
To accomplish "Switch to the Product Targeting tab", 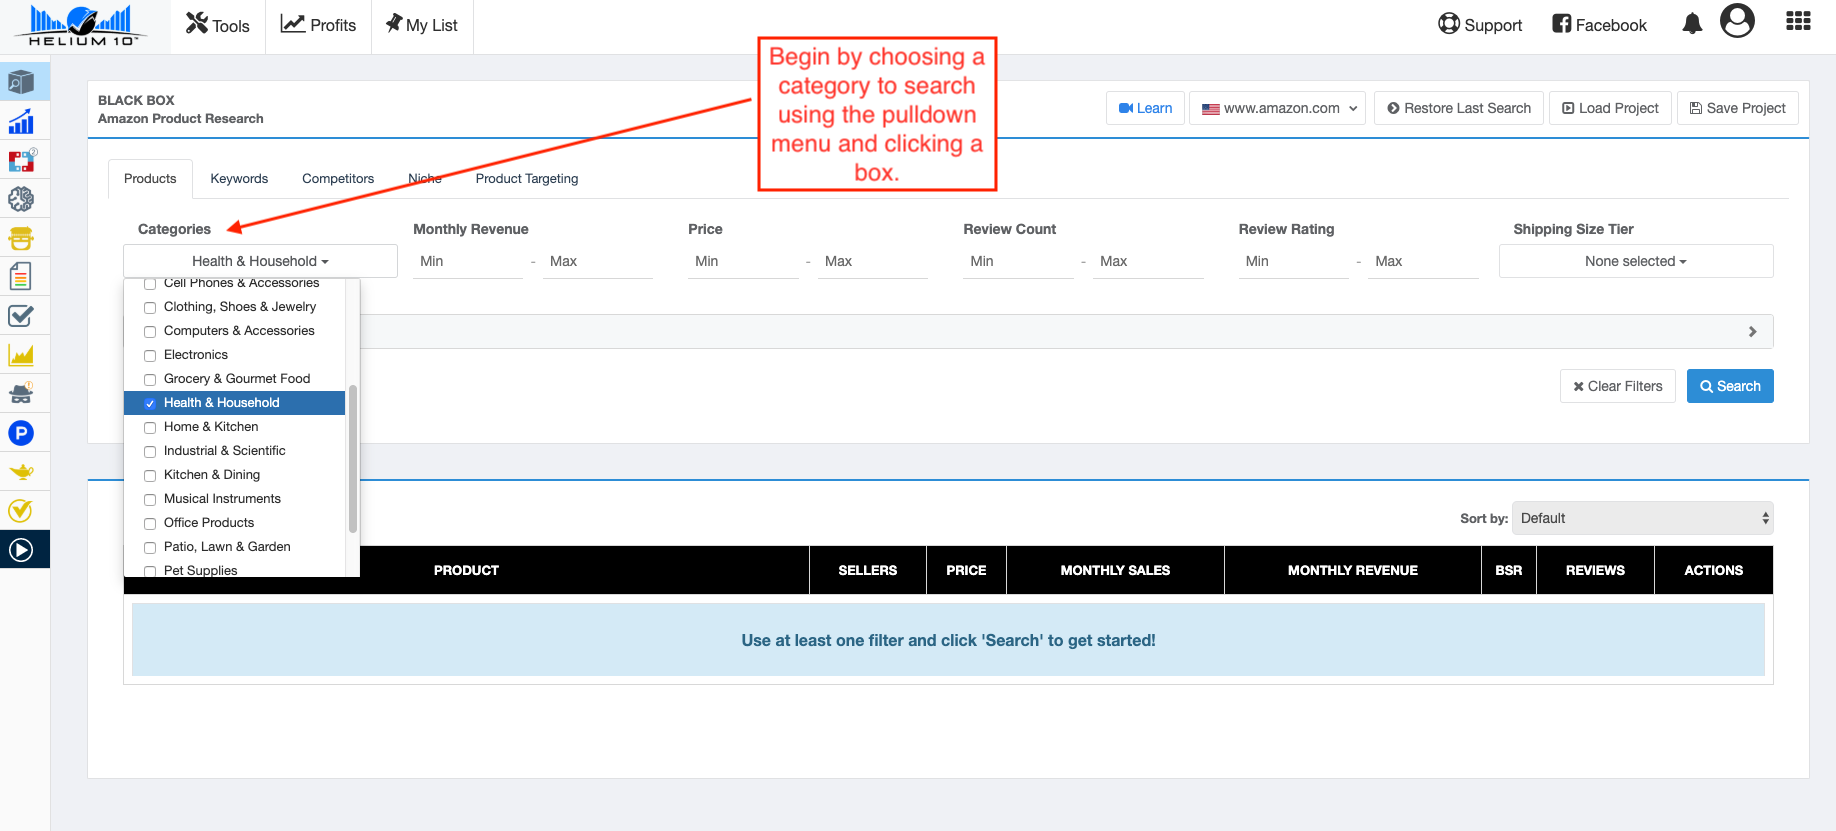I will 527,179.
